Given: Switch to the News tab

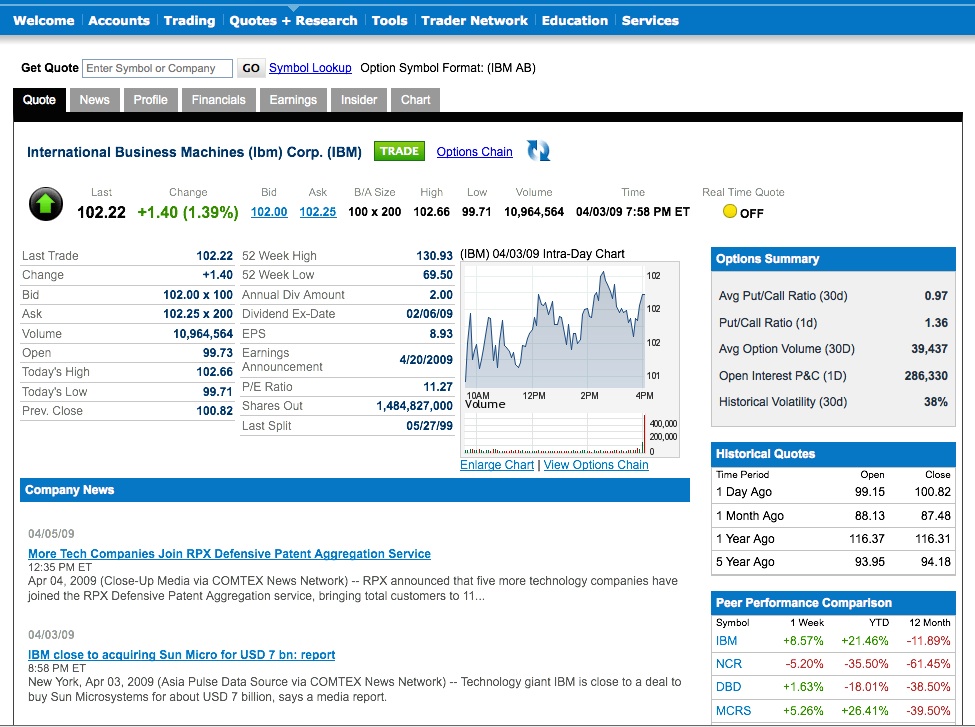Looking at the screenshot, I should tap(95, 100).
